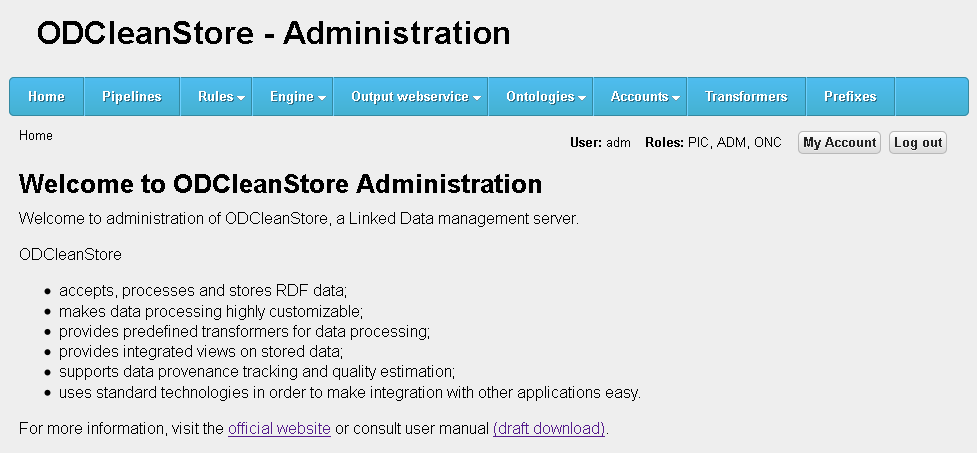Expand the Engine dropdown menu

297,97
